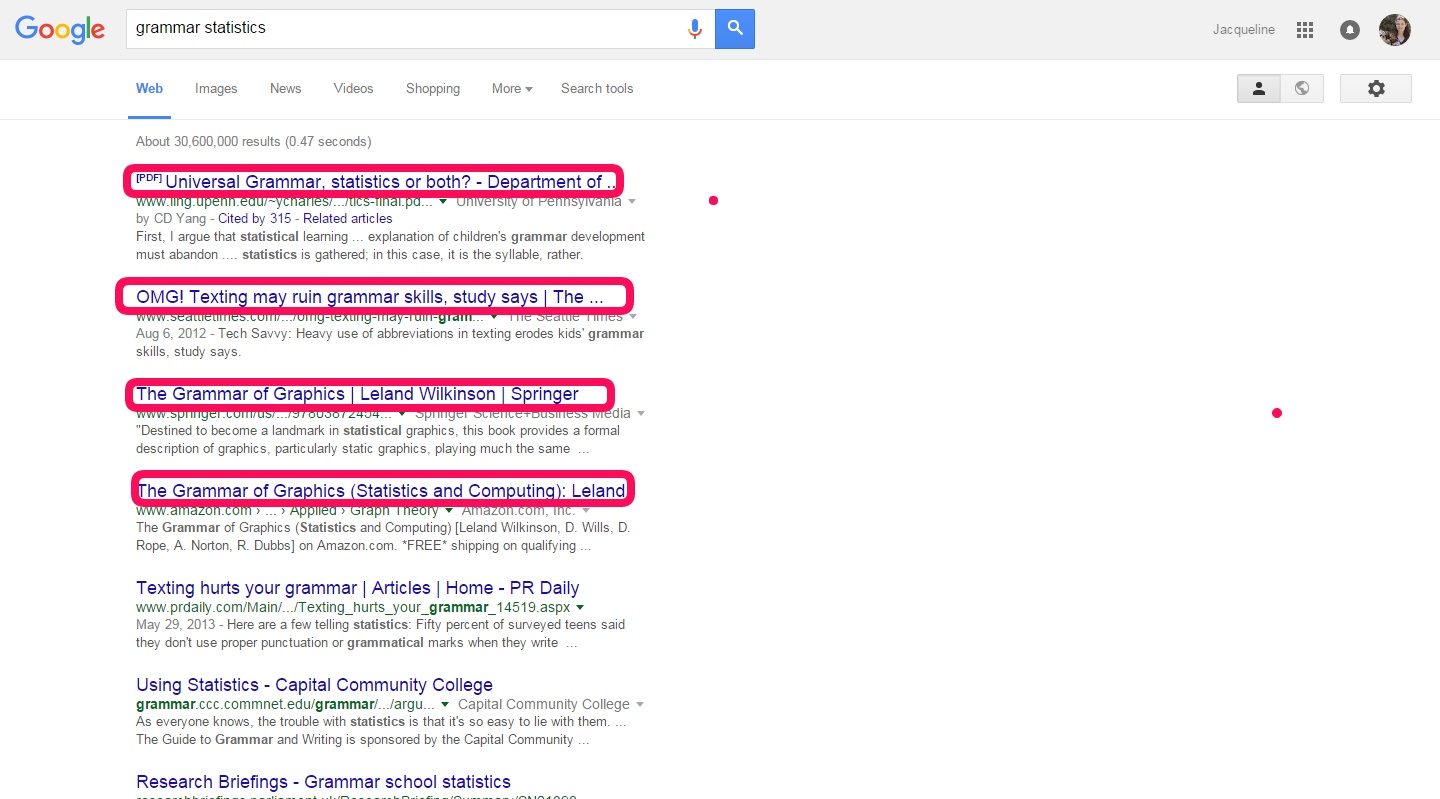1440x799 pixels.
Task: Expand arrow next to amazon.com breadcrumb
Action: [449, 511]
